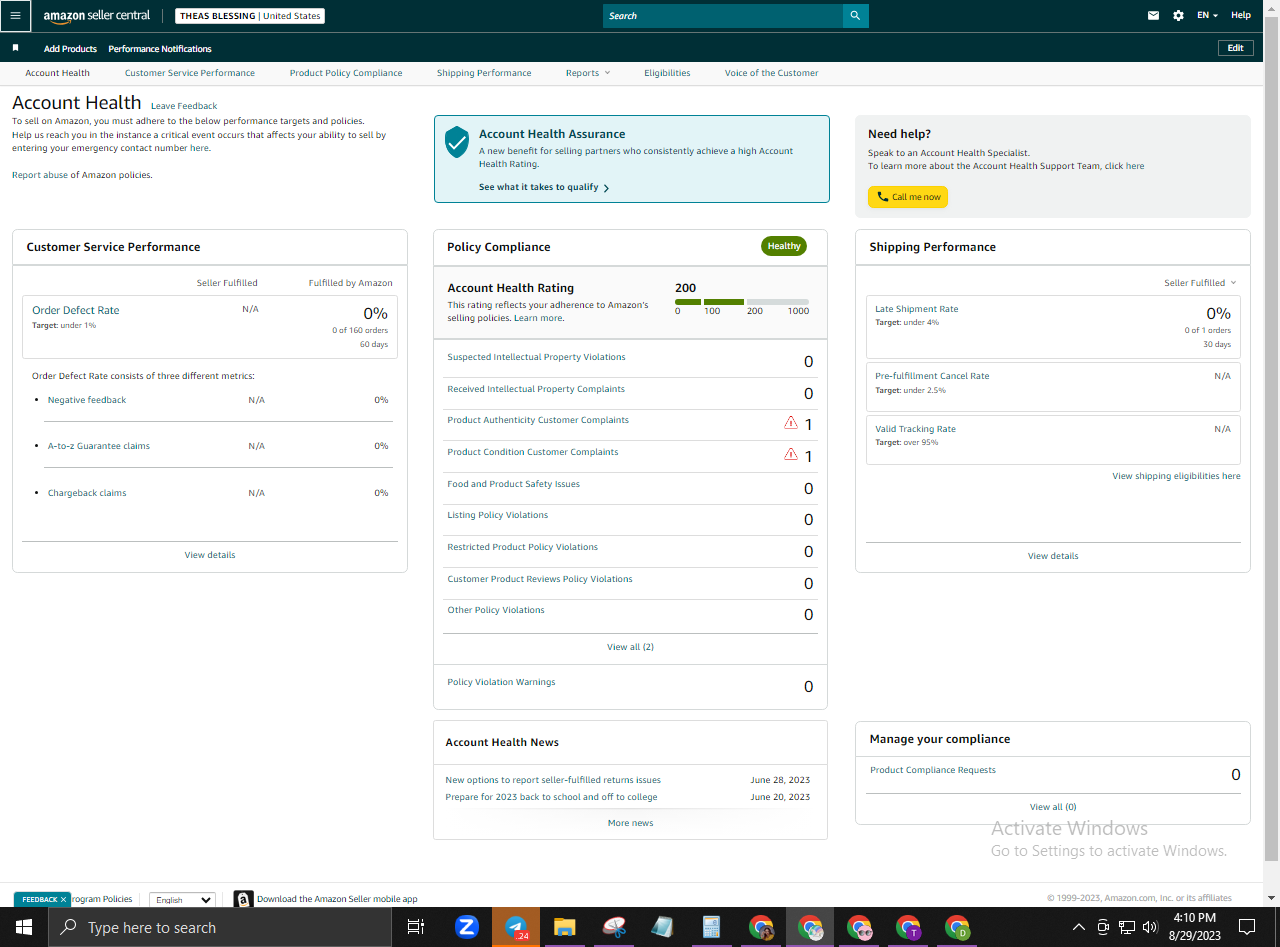Open Performance Notifications bookmark

(160, 49)
